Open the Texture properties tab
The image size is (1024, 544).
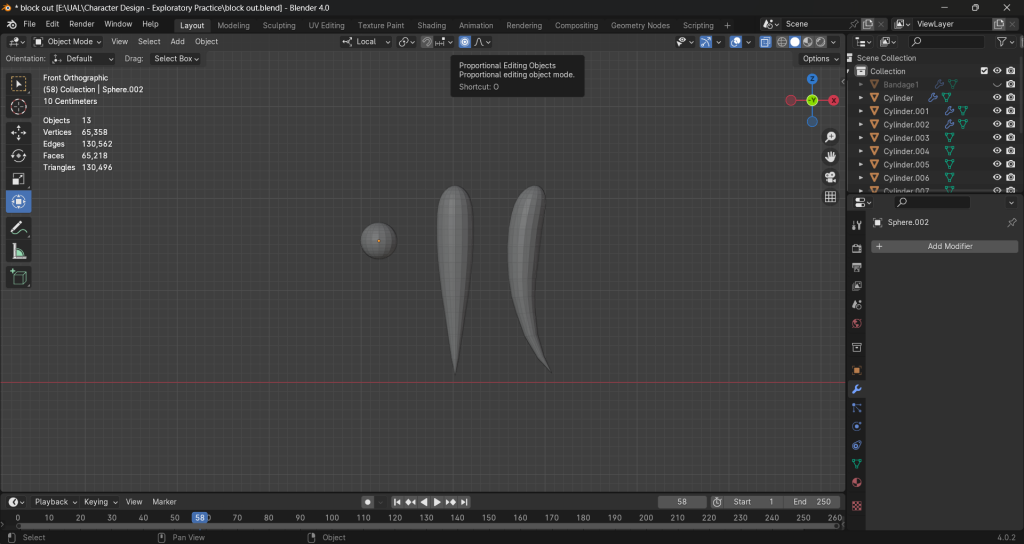857,506
